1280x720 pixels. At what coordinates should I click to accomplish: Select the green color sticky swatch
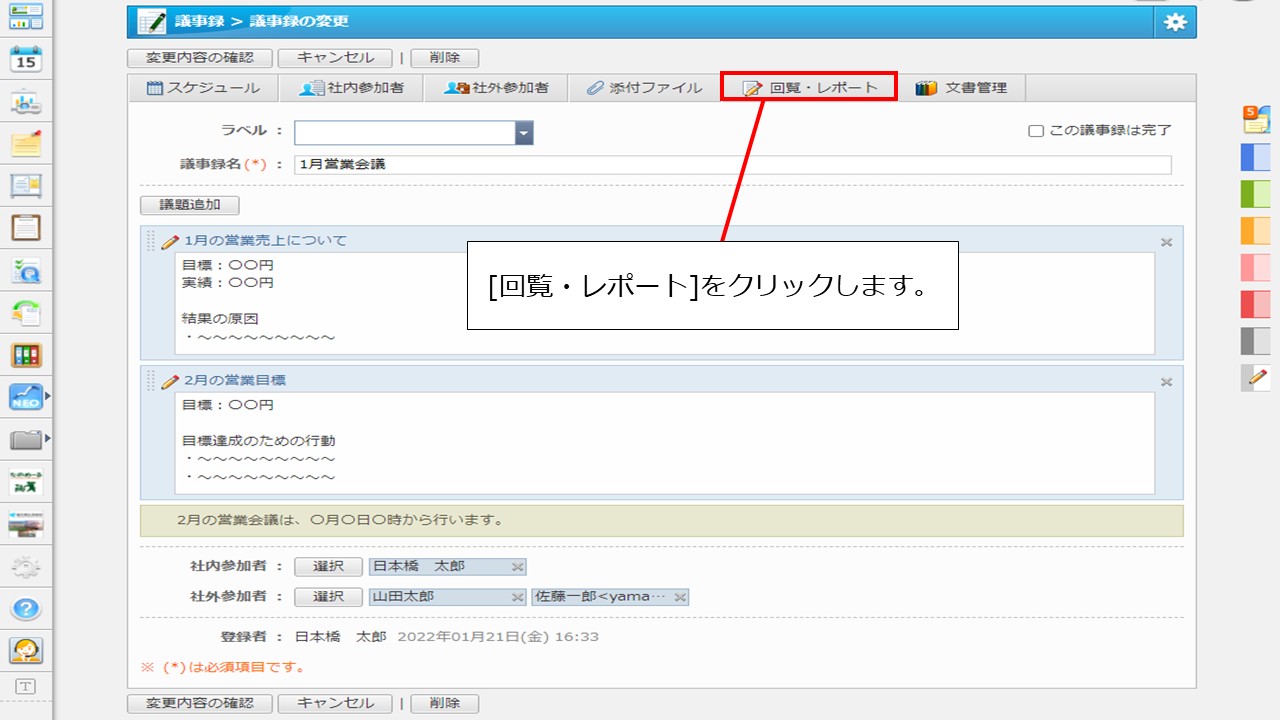tap(1255, 193)
